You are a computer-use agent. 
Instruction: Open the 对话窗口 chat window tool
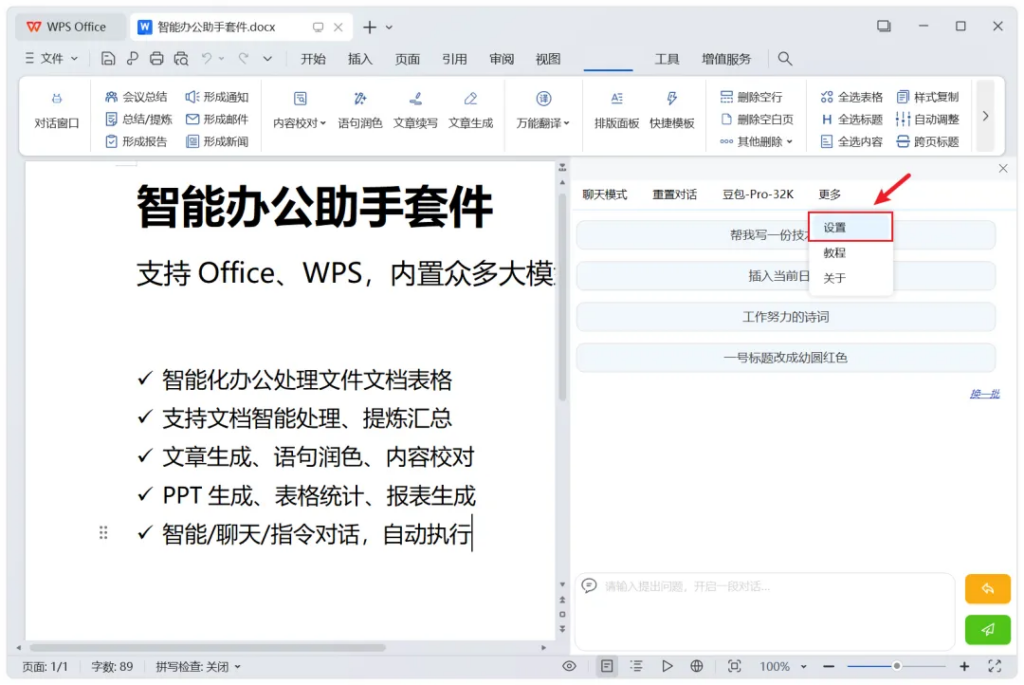56,110
